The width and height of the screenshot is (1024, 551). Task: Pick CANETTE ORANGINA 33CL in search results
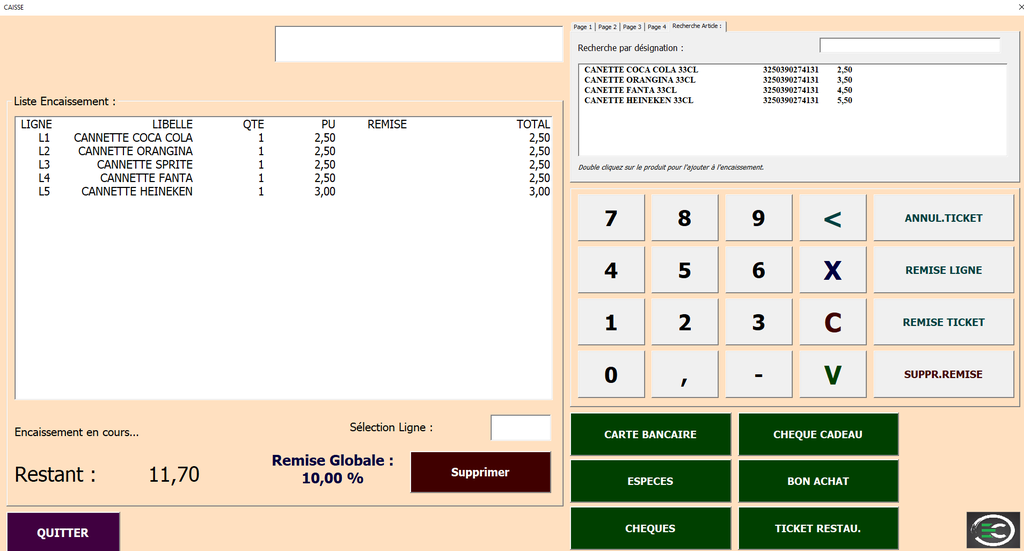point(792,80)
